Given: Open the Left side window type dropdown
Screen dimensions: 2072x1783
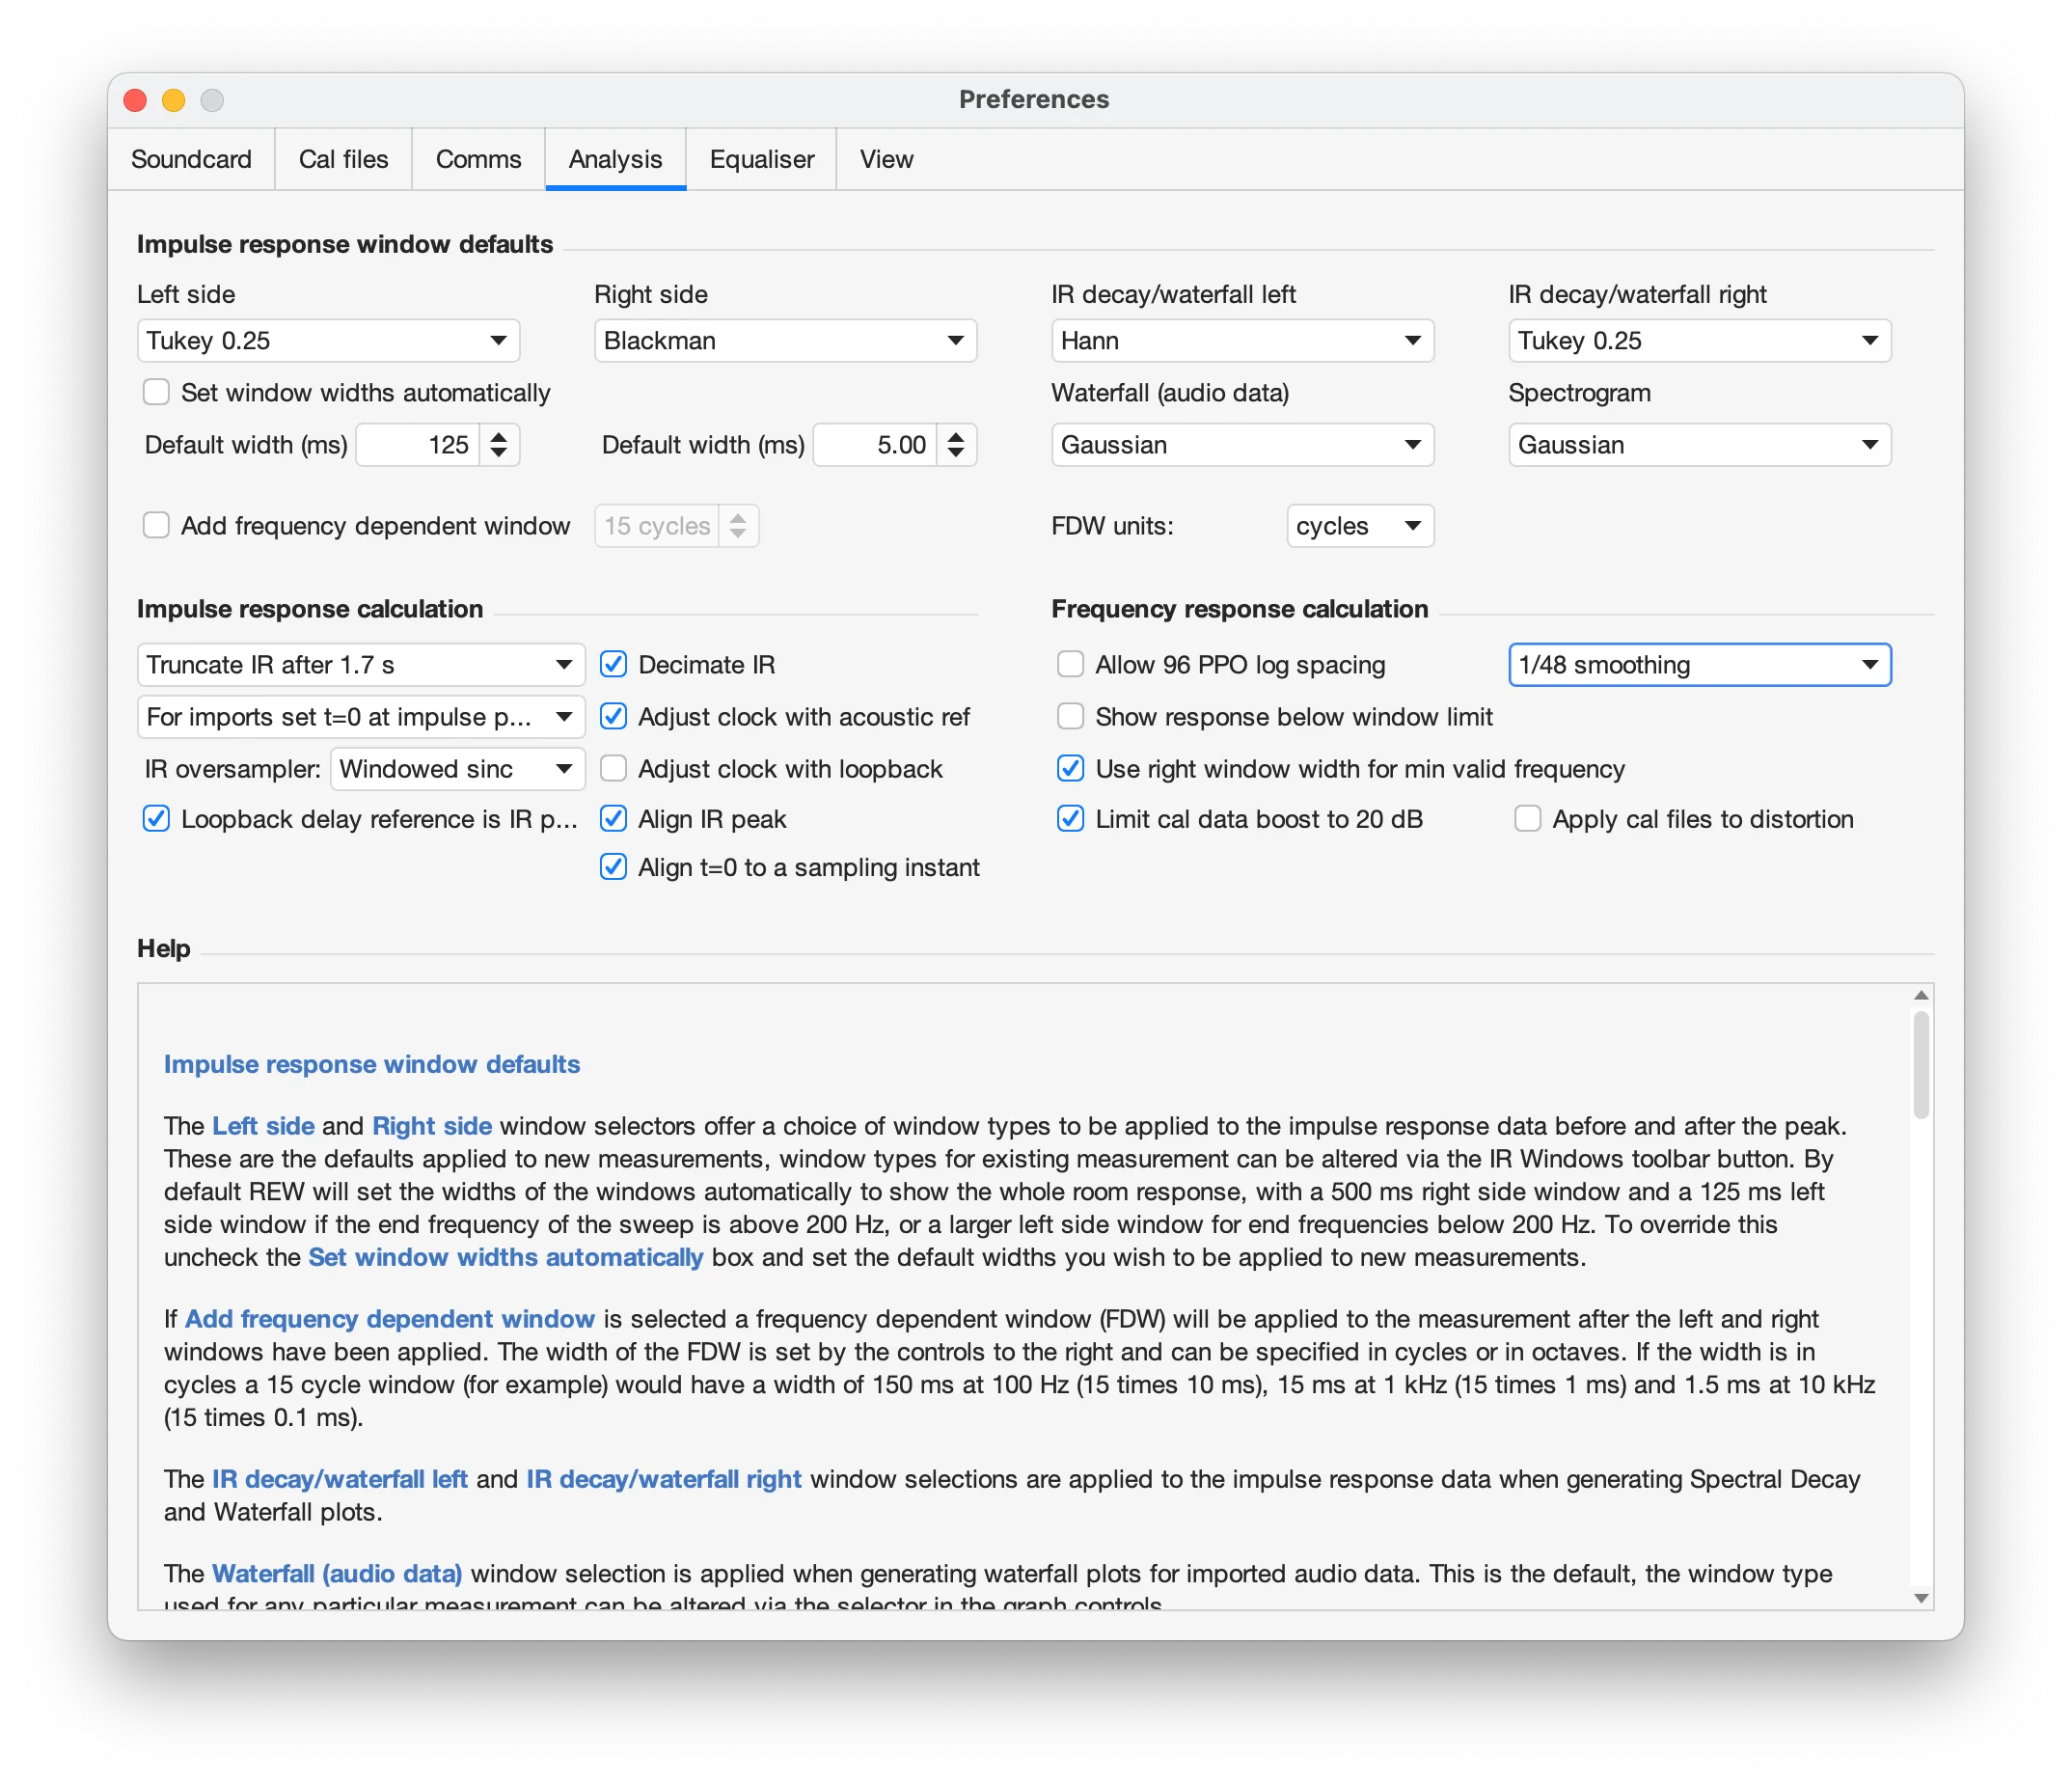Looking at the screenshot, I should (x=328, y=341).
